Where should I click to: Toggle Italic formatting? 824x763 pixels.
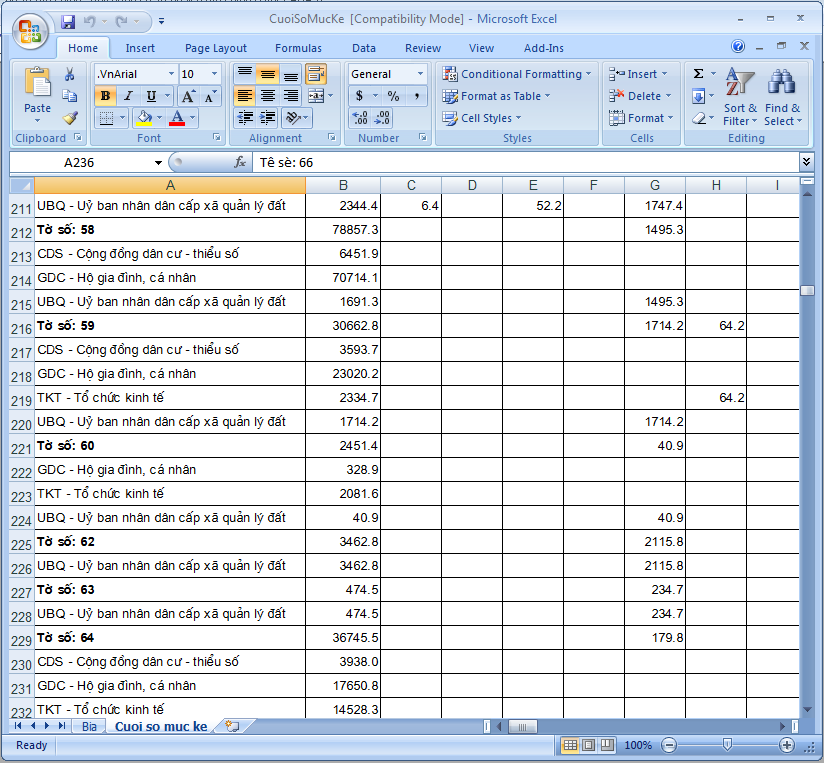(128, 96)
